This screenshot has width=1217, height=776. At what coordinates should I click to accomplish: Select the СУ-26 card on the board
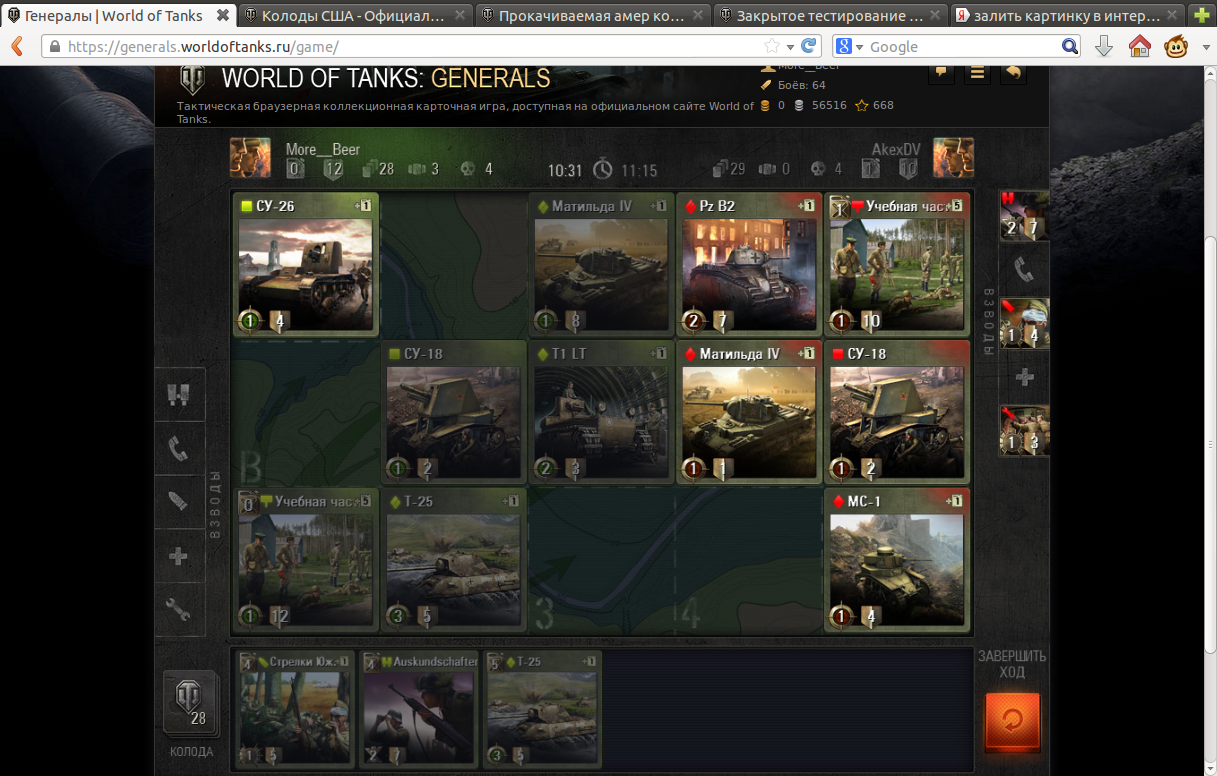click(306, 264)
